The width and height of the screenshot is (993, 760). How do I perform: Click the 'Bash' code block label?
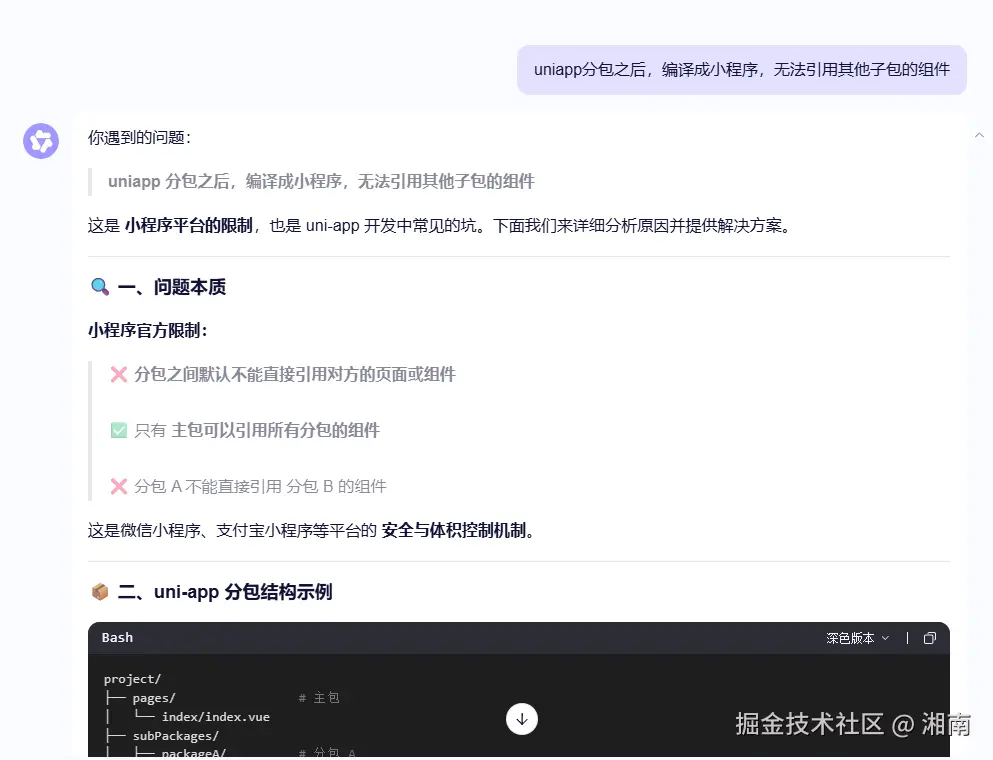click(x=117, y=638)
